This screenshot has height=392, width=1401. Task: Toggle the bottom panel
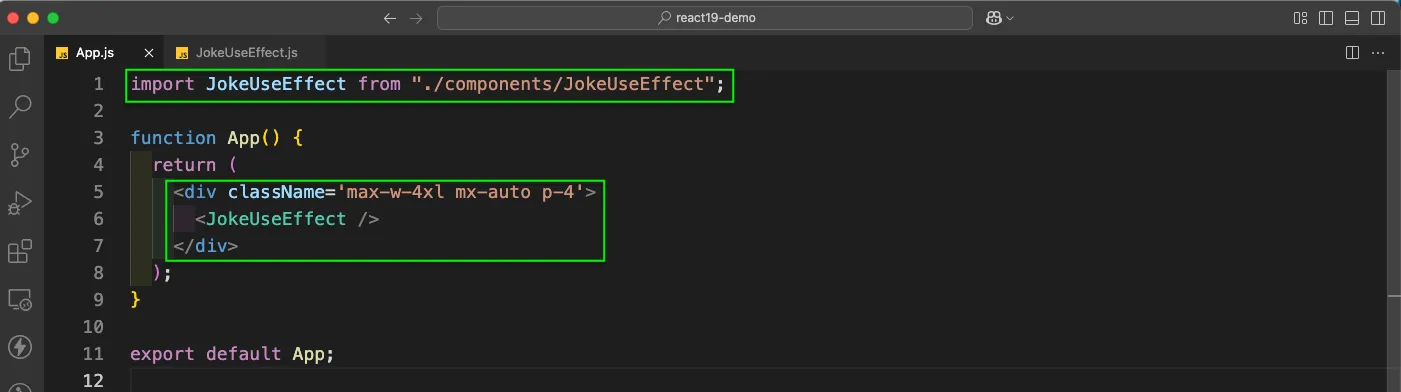click(x=1353, y=18)
